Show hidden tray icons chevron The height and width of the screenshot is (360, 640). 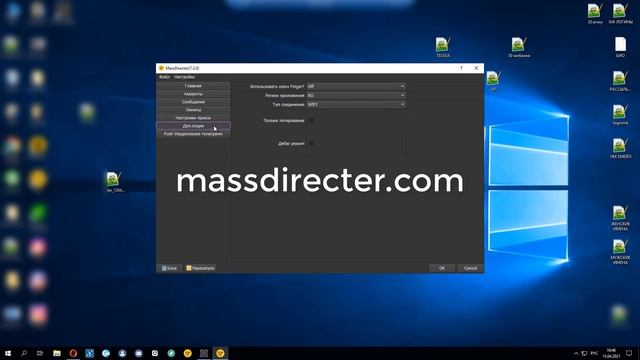(x=576, y=353)
